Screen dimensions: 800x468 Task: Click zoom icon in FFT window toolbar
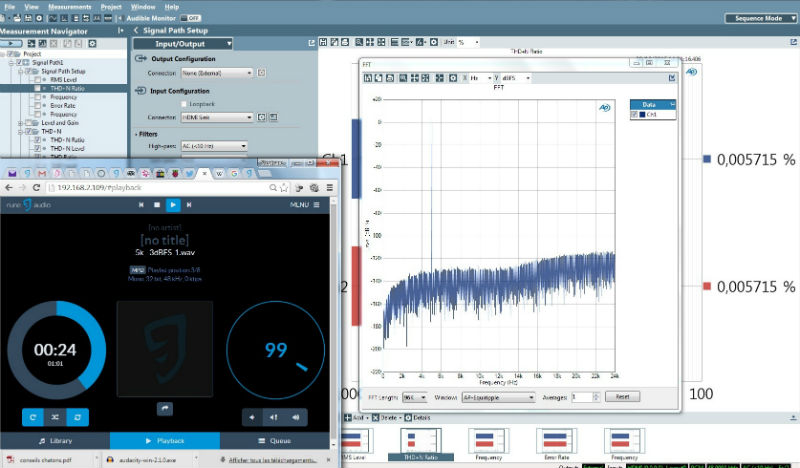(x=403, y=78)
